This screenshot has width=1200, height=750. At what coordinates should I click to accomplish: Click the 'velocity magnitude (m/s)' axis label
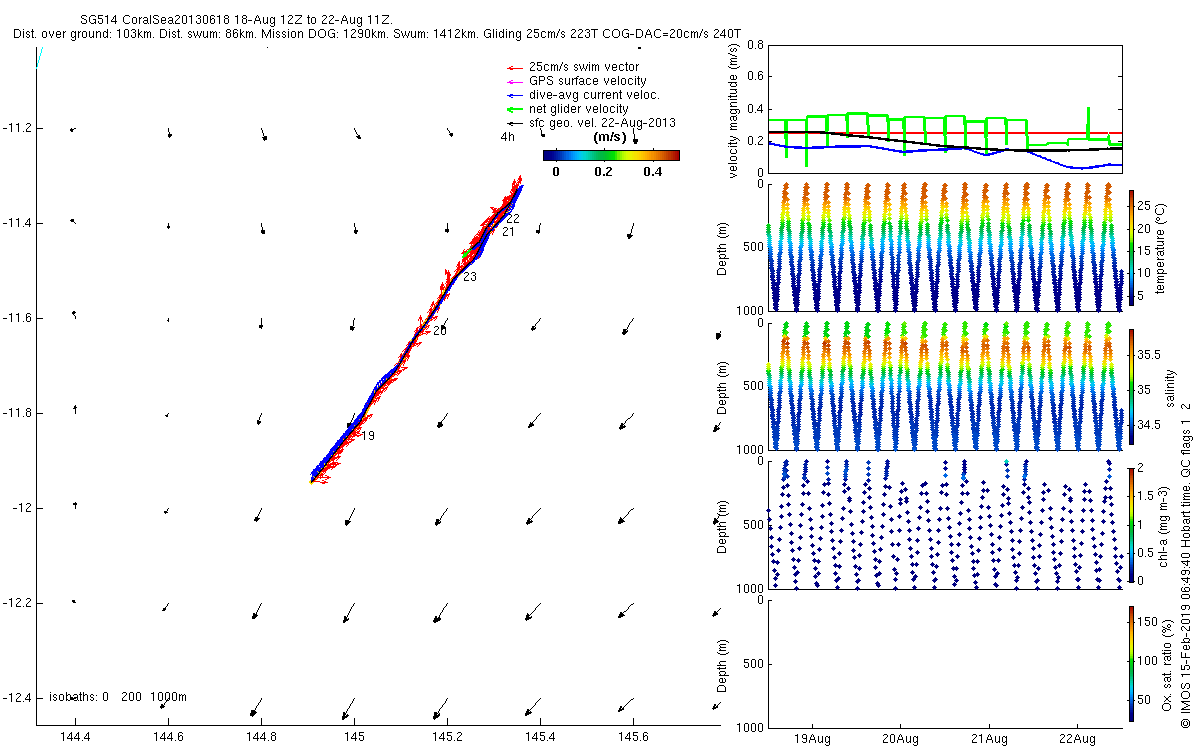(x=735, y=110)
